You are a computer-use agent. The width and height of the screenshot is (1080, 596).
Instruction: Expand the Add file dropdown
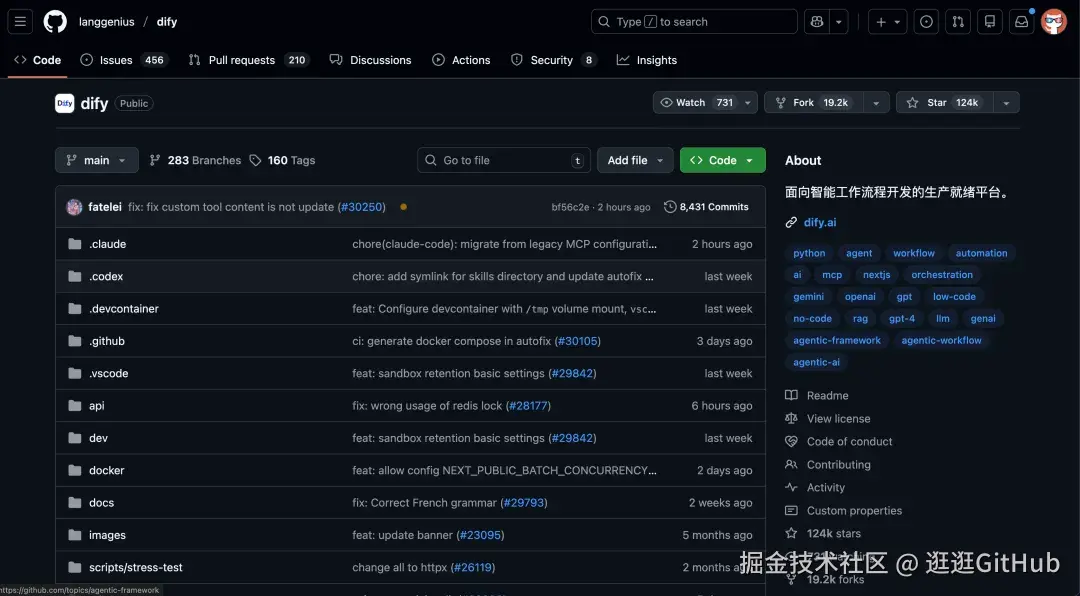pyautogui.click(x=635, y=161)
